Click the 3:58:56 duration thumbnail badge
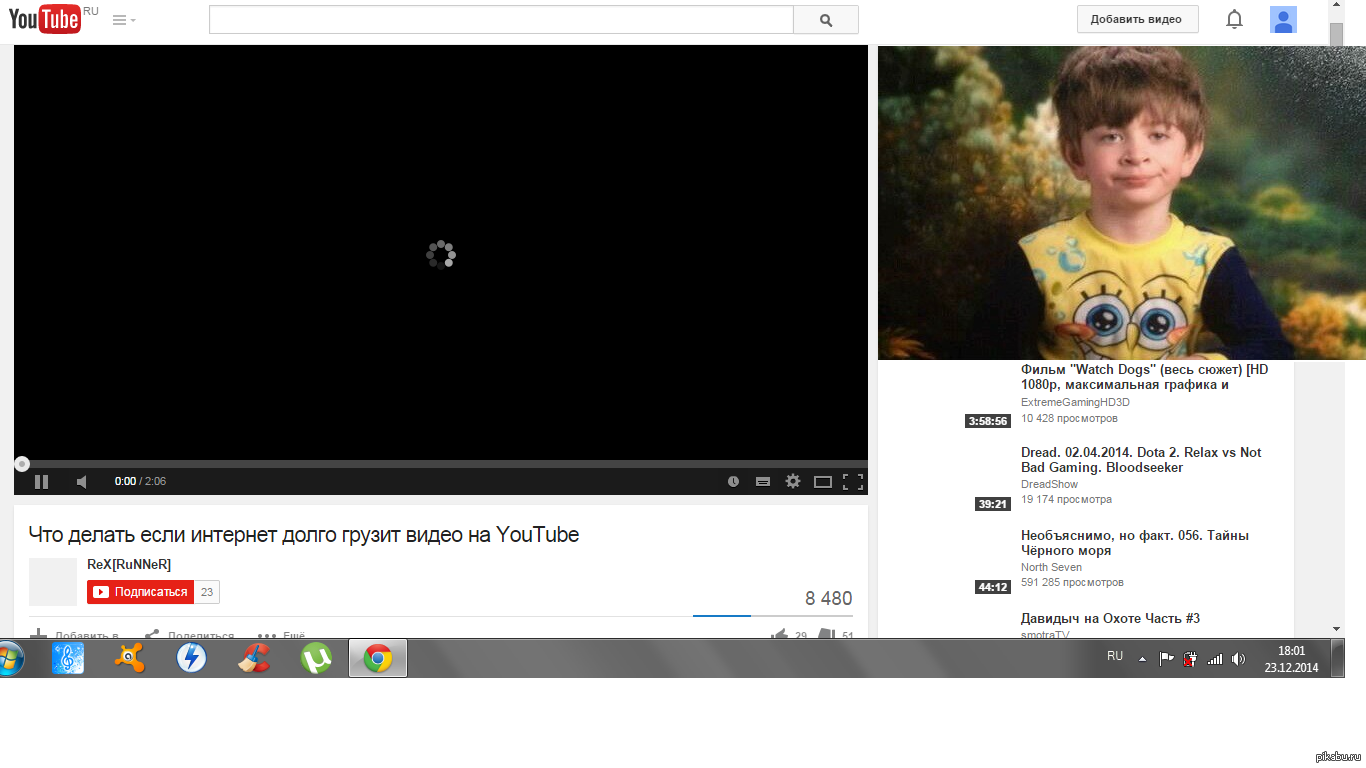The height and width of the screenshot is (768, 1366). pos(987,421)
